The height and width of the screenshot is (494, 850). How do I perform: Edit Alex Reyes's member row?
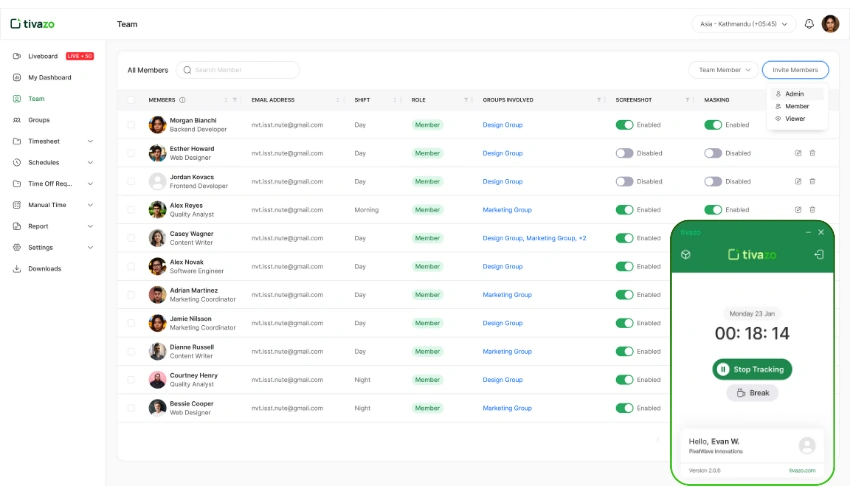[798, 210]
